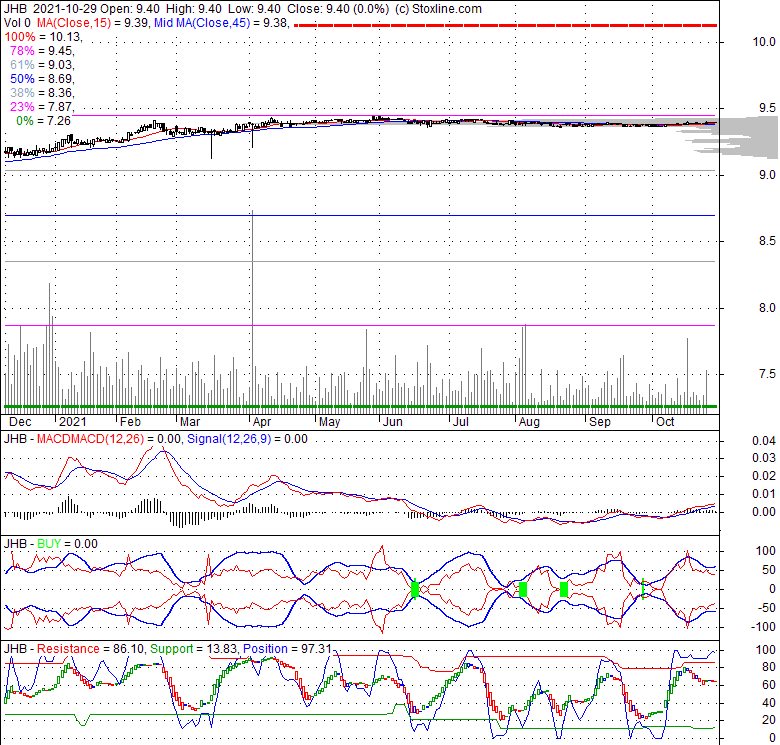Click the BUY = 0.00 indicator label
780x745 pixels.
coord(67,544)
